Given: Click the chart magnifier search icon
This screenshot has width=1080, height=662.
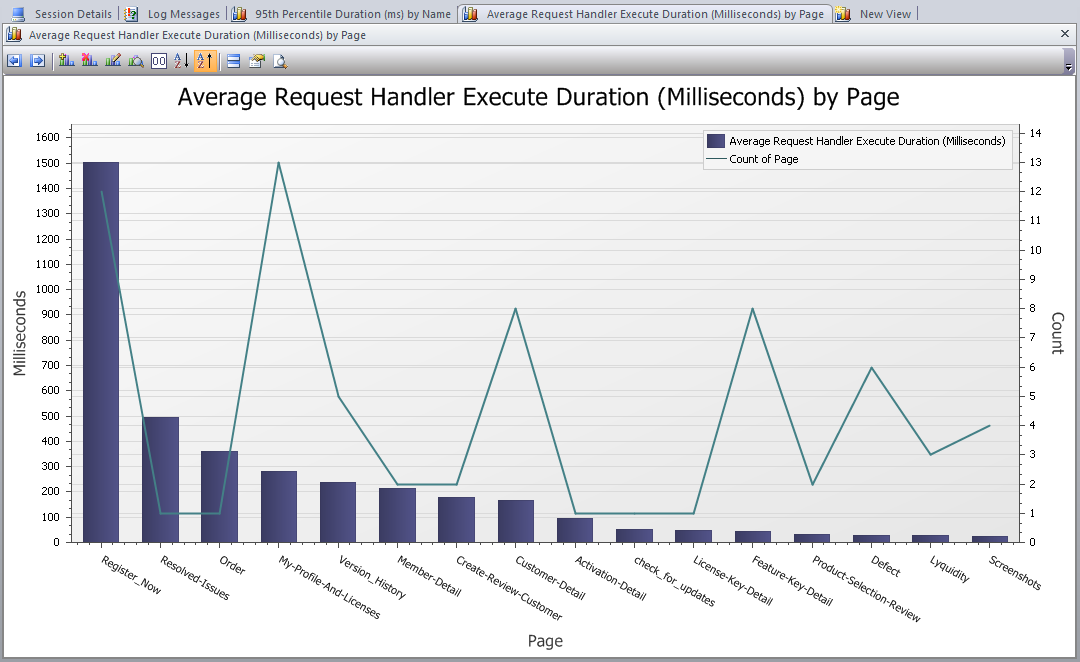Looking at the screenshot, I should click(x=136, y=61).
